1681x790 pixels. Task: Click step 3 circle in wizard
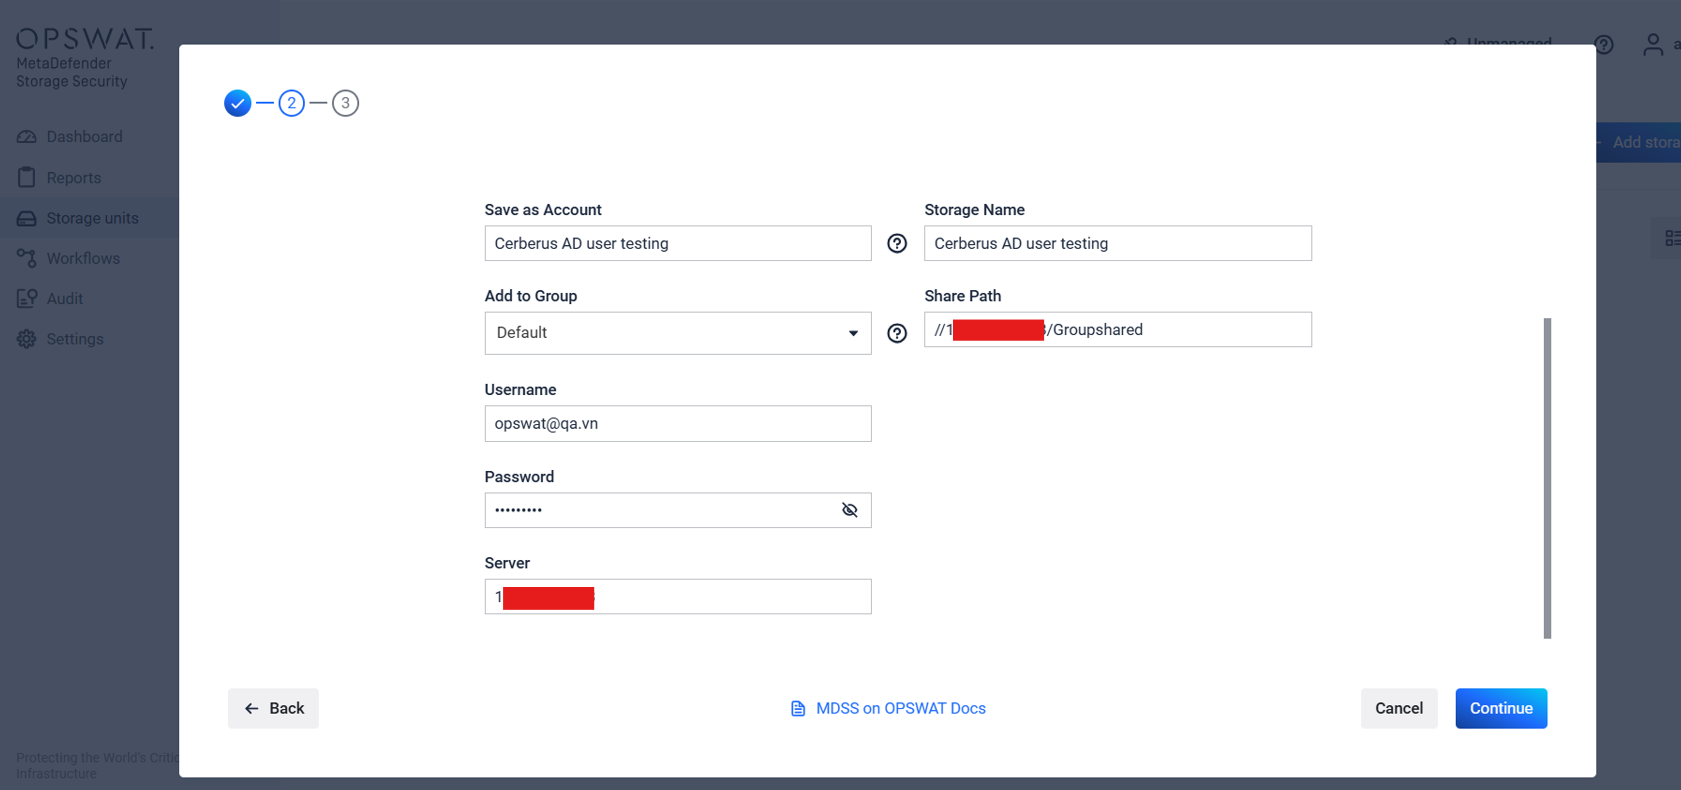point(345,103)
